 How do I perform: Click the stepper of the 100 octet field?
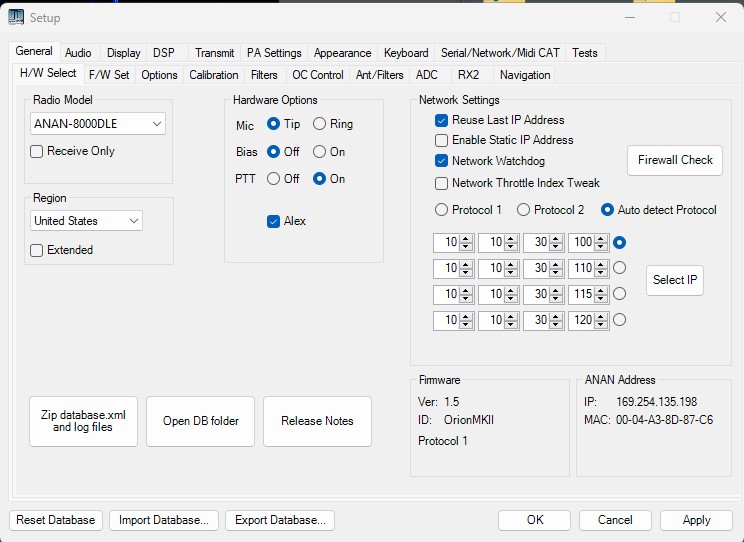(601, 243)
